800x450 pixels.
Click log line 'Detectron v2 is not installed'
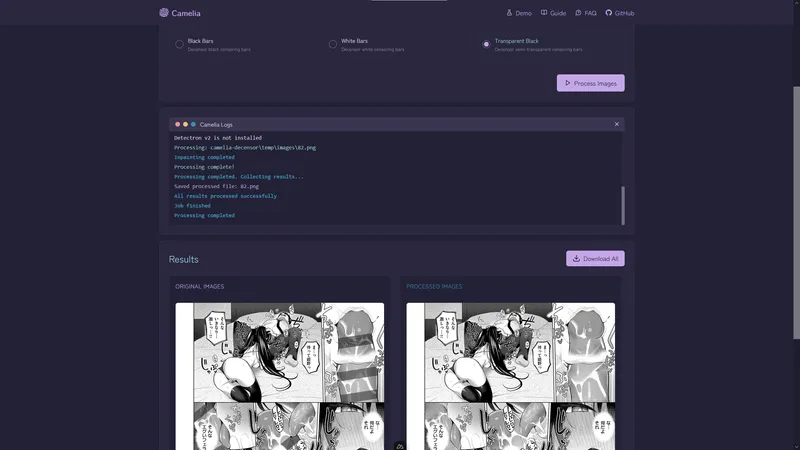218,138
